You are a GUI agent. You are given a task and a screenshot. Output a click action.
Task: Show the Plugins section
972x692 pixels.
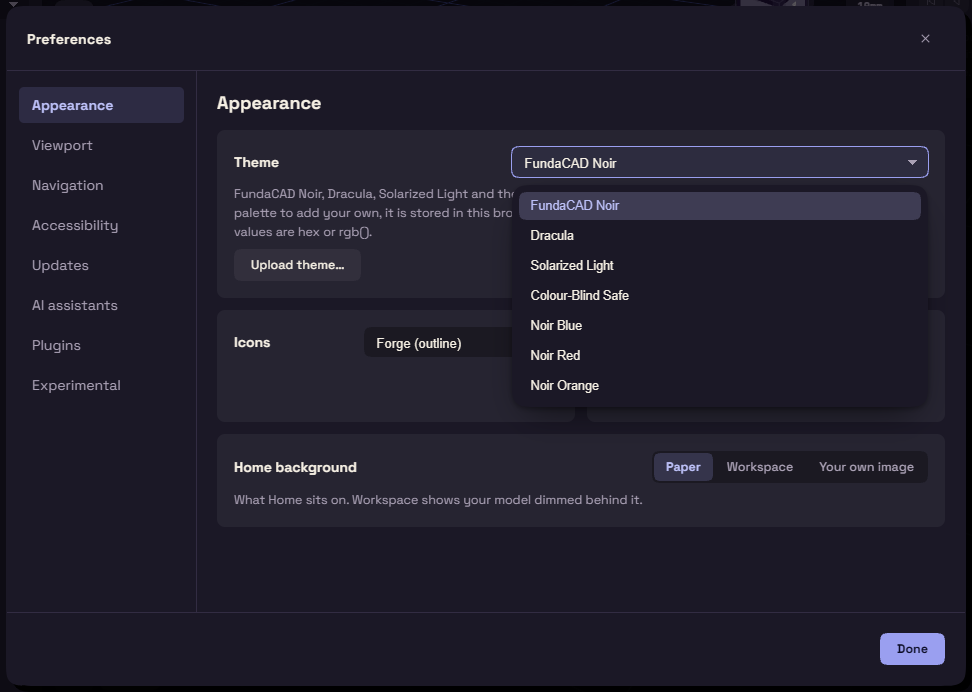101,345
